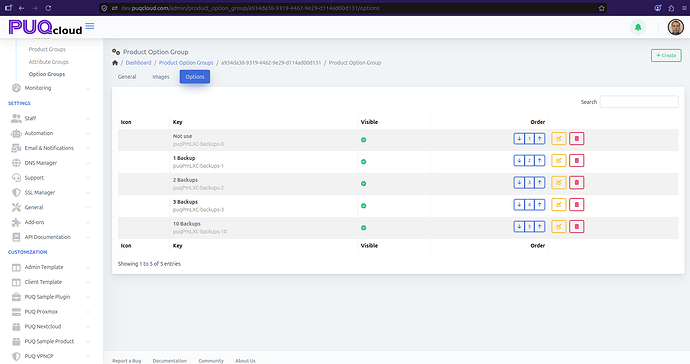
Task: Click the PUQcloud logo
Action: 45,27
